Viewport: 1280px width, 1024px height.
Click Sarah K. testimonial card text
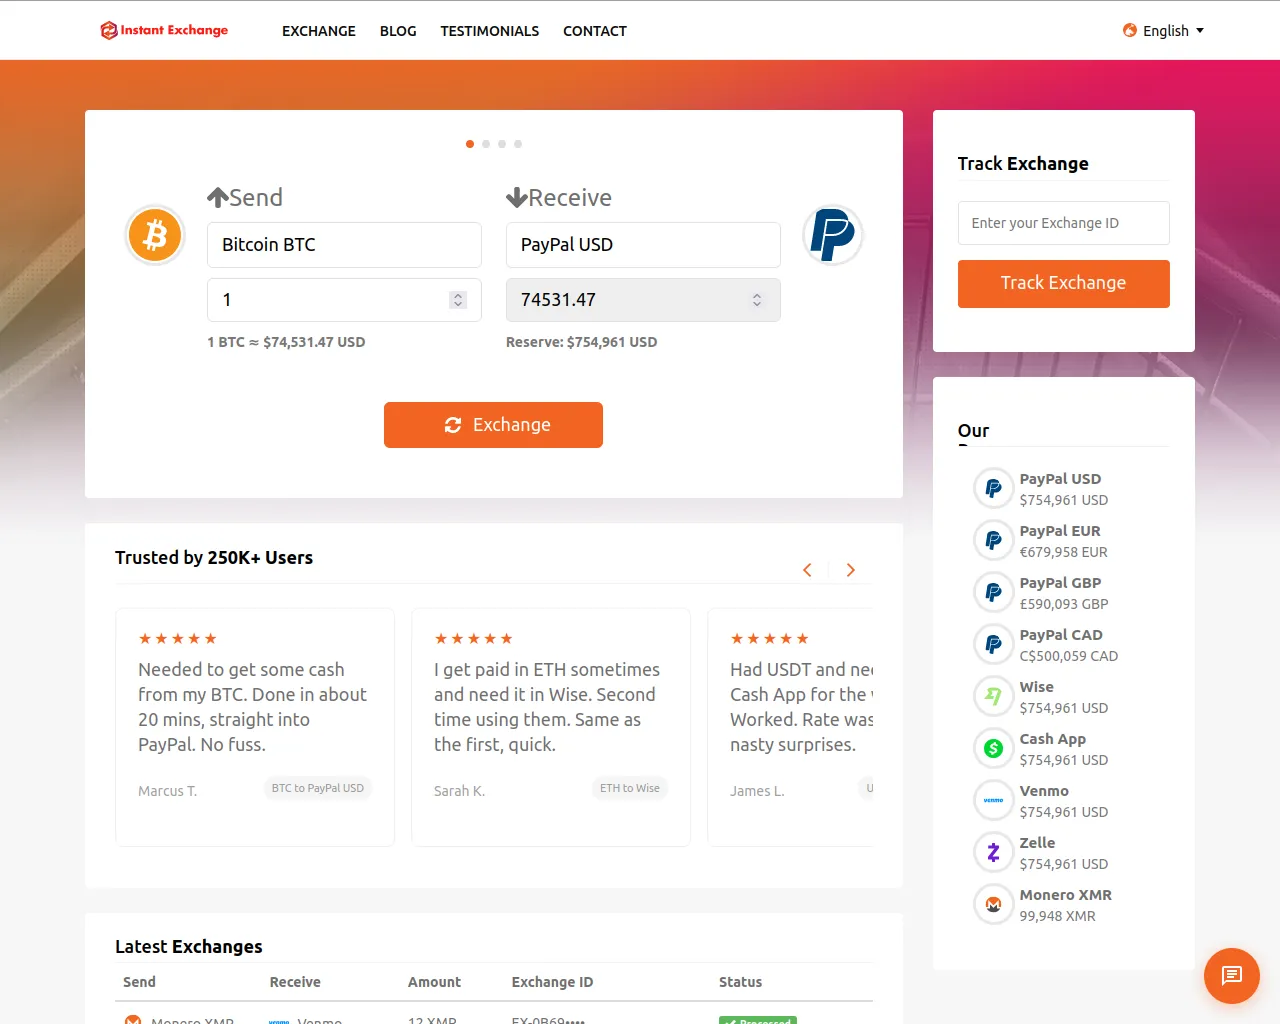(x=547, y=707)
